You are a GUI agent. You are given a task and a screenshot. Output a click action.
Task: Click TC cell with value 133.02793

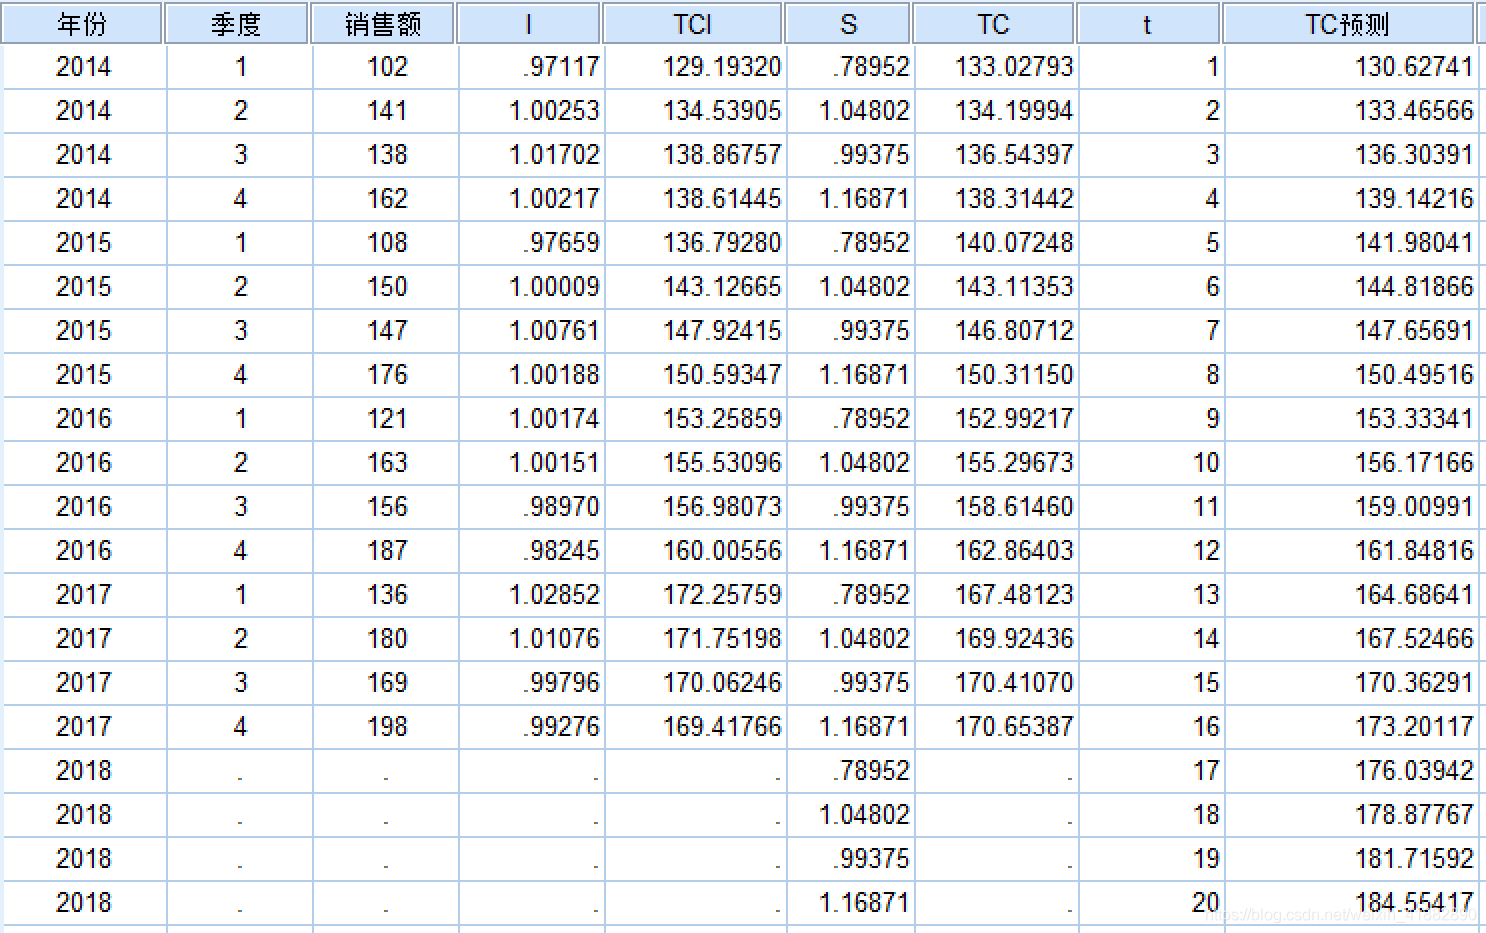pyautogui.click(x=996, y=67)
